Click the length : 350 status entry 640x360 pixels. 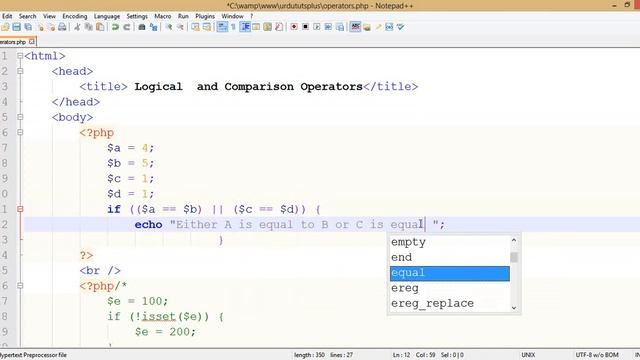click(309, 355)
